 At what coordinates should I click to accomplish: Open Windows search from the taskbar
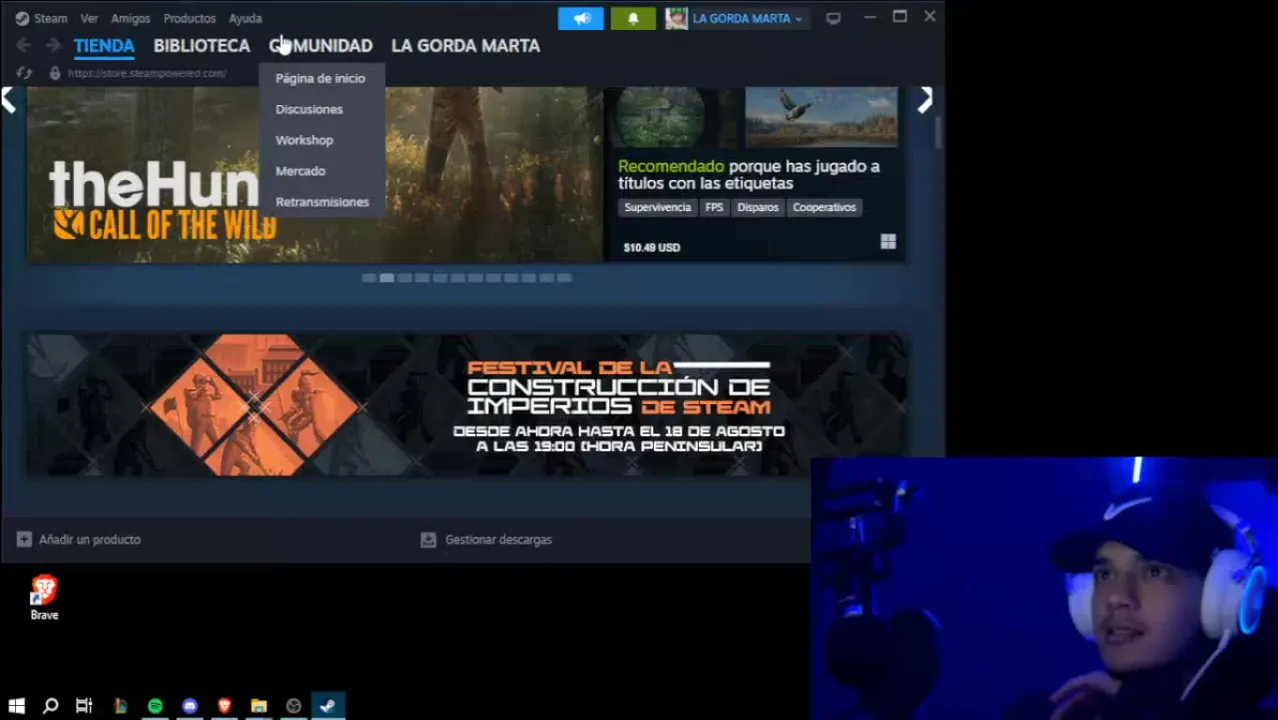pyautogui.click(x=50, y=706)
